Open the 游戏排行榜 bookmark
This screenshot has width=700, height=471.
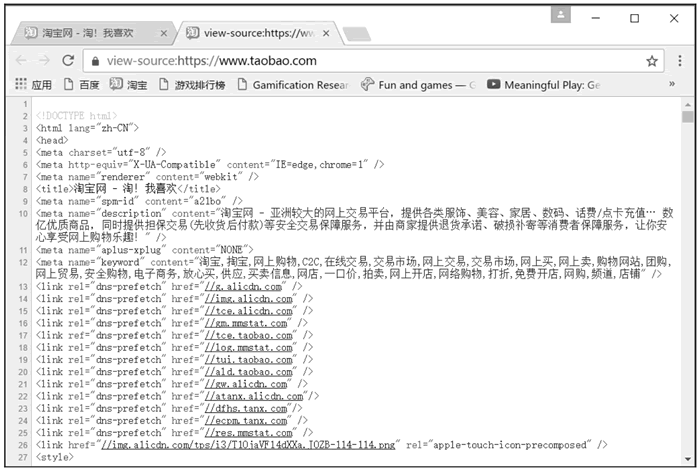click(192, 84)
